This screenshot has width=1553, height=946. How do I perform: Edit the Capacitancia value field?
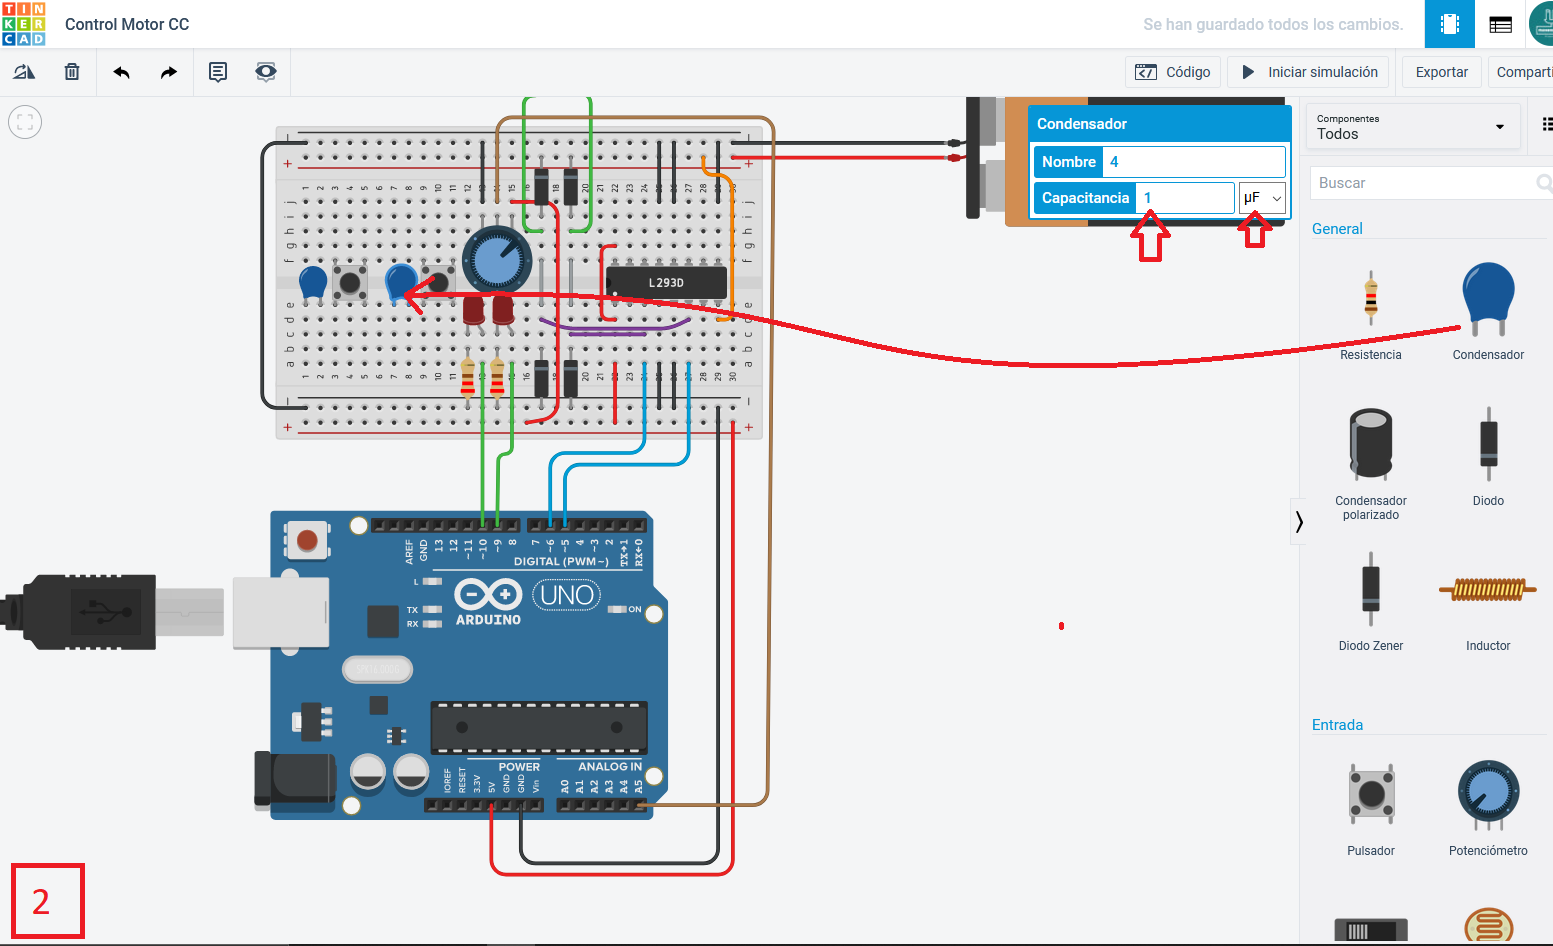point(1186,198)
